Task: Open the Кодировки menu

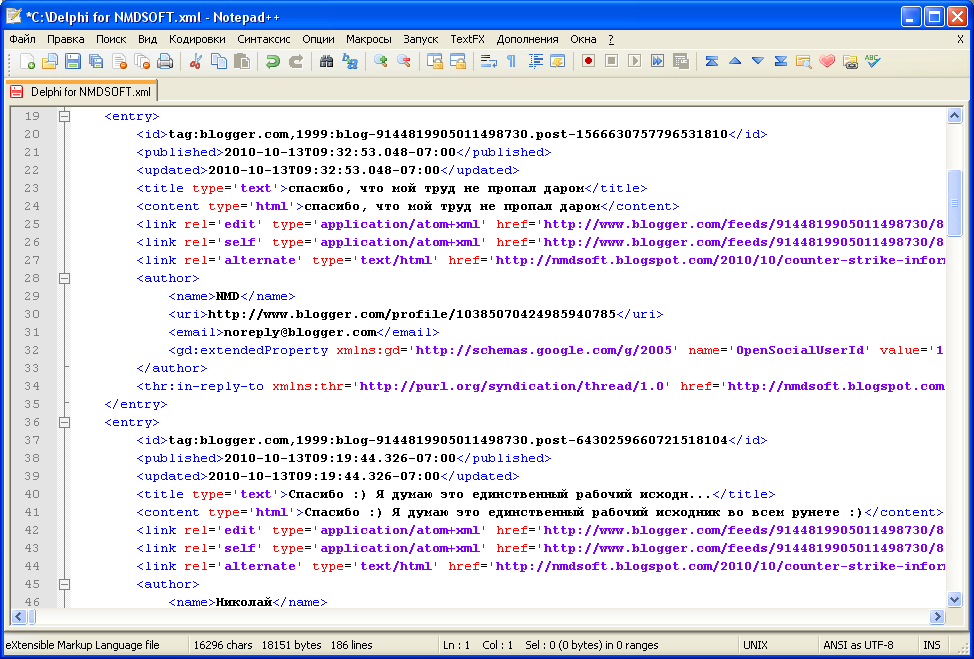Action: 197,39
